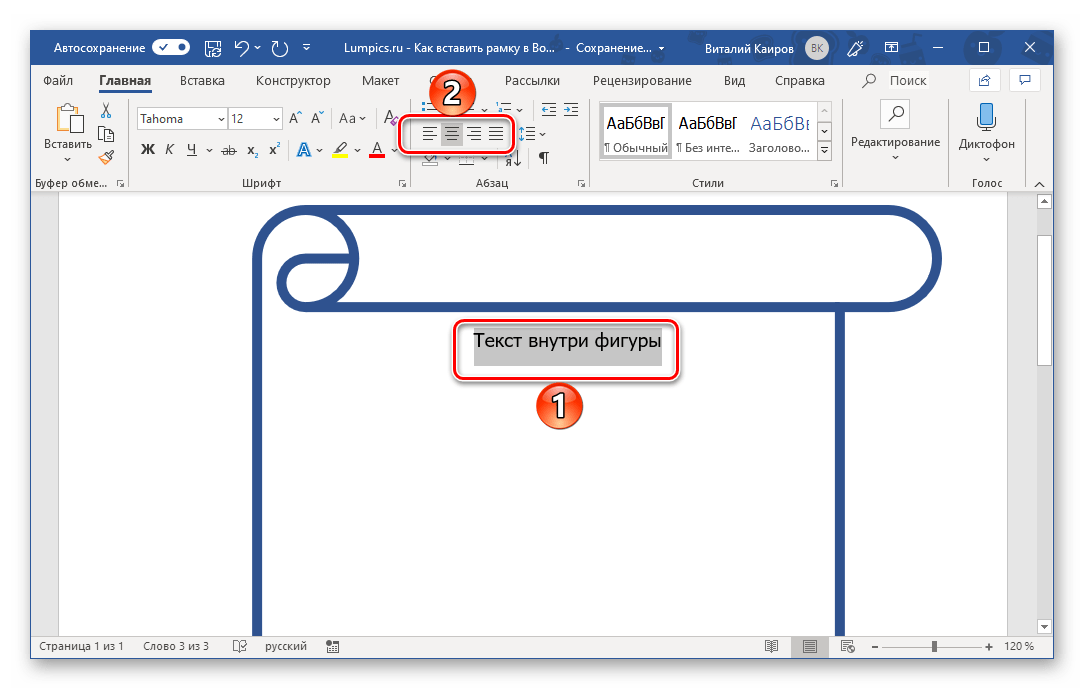The image size is (1084, 689).
Task: Open the Tahoma font name dropdown
Action: point(221,119)
